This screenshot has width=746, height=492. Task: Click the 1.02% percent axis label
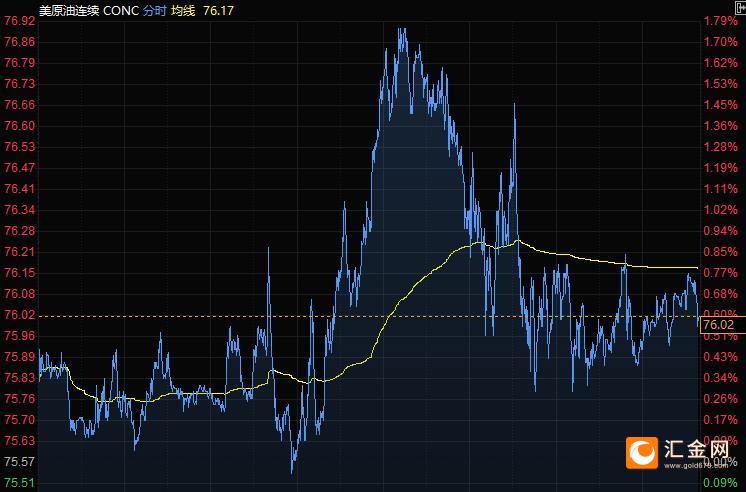[721, 210]
